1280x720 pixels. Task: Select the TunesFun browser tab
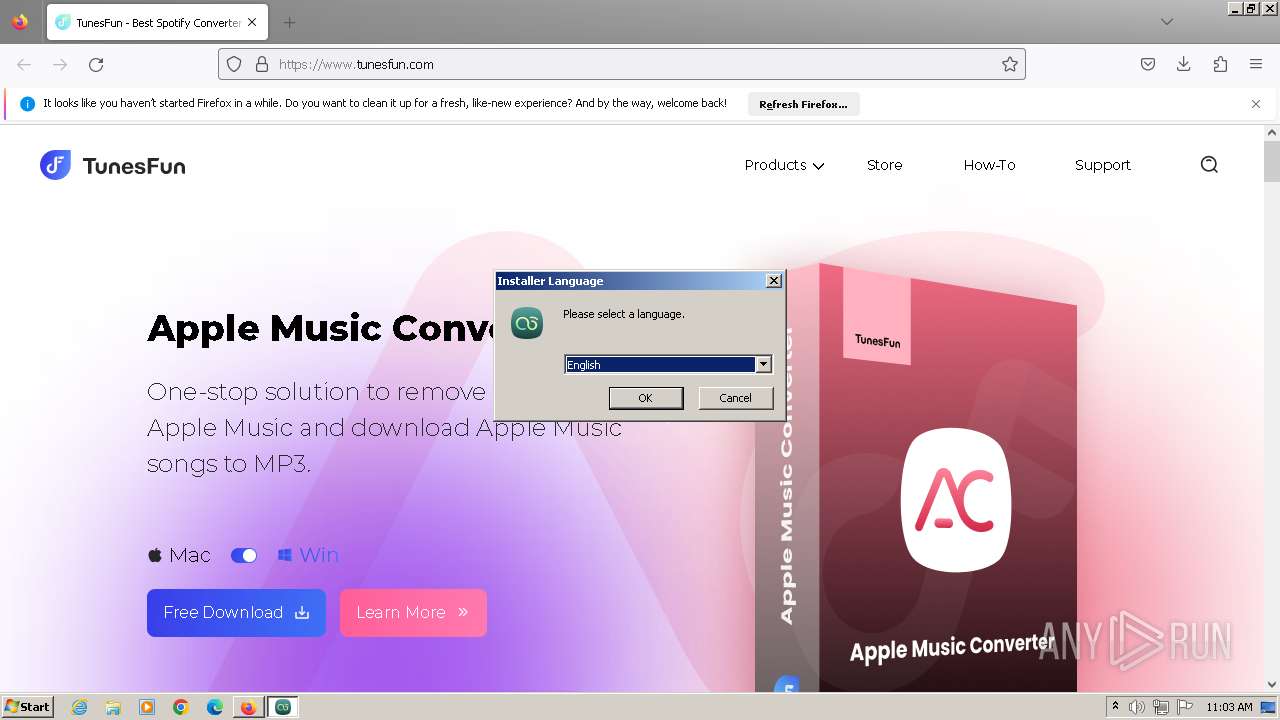coord(157,22)
